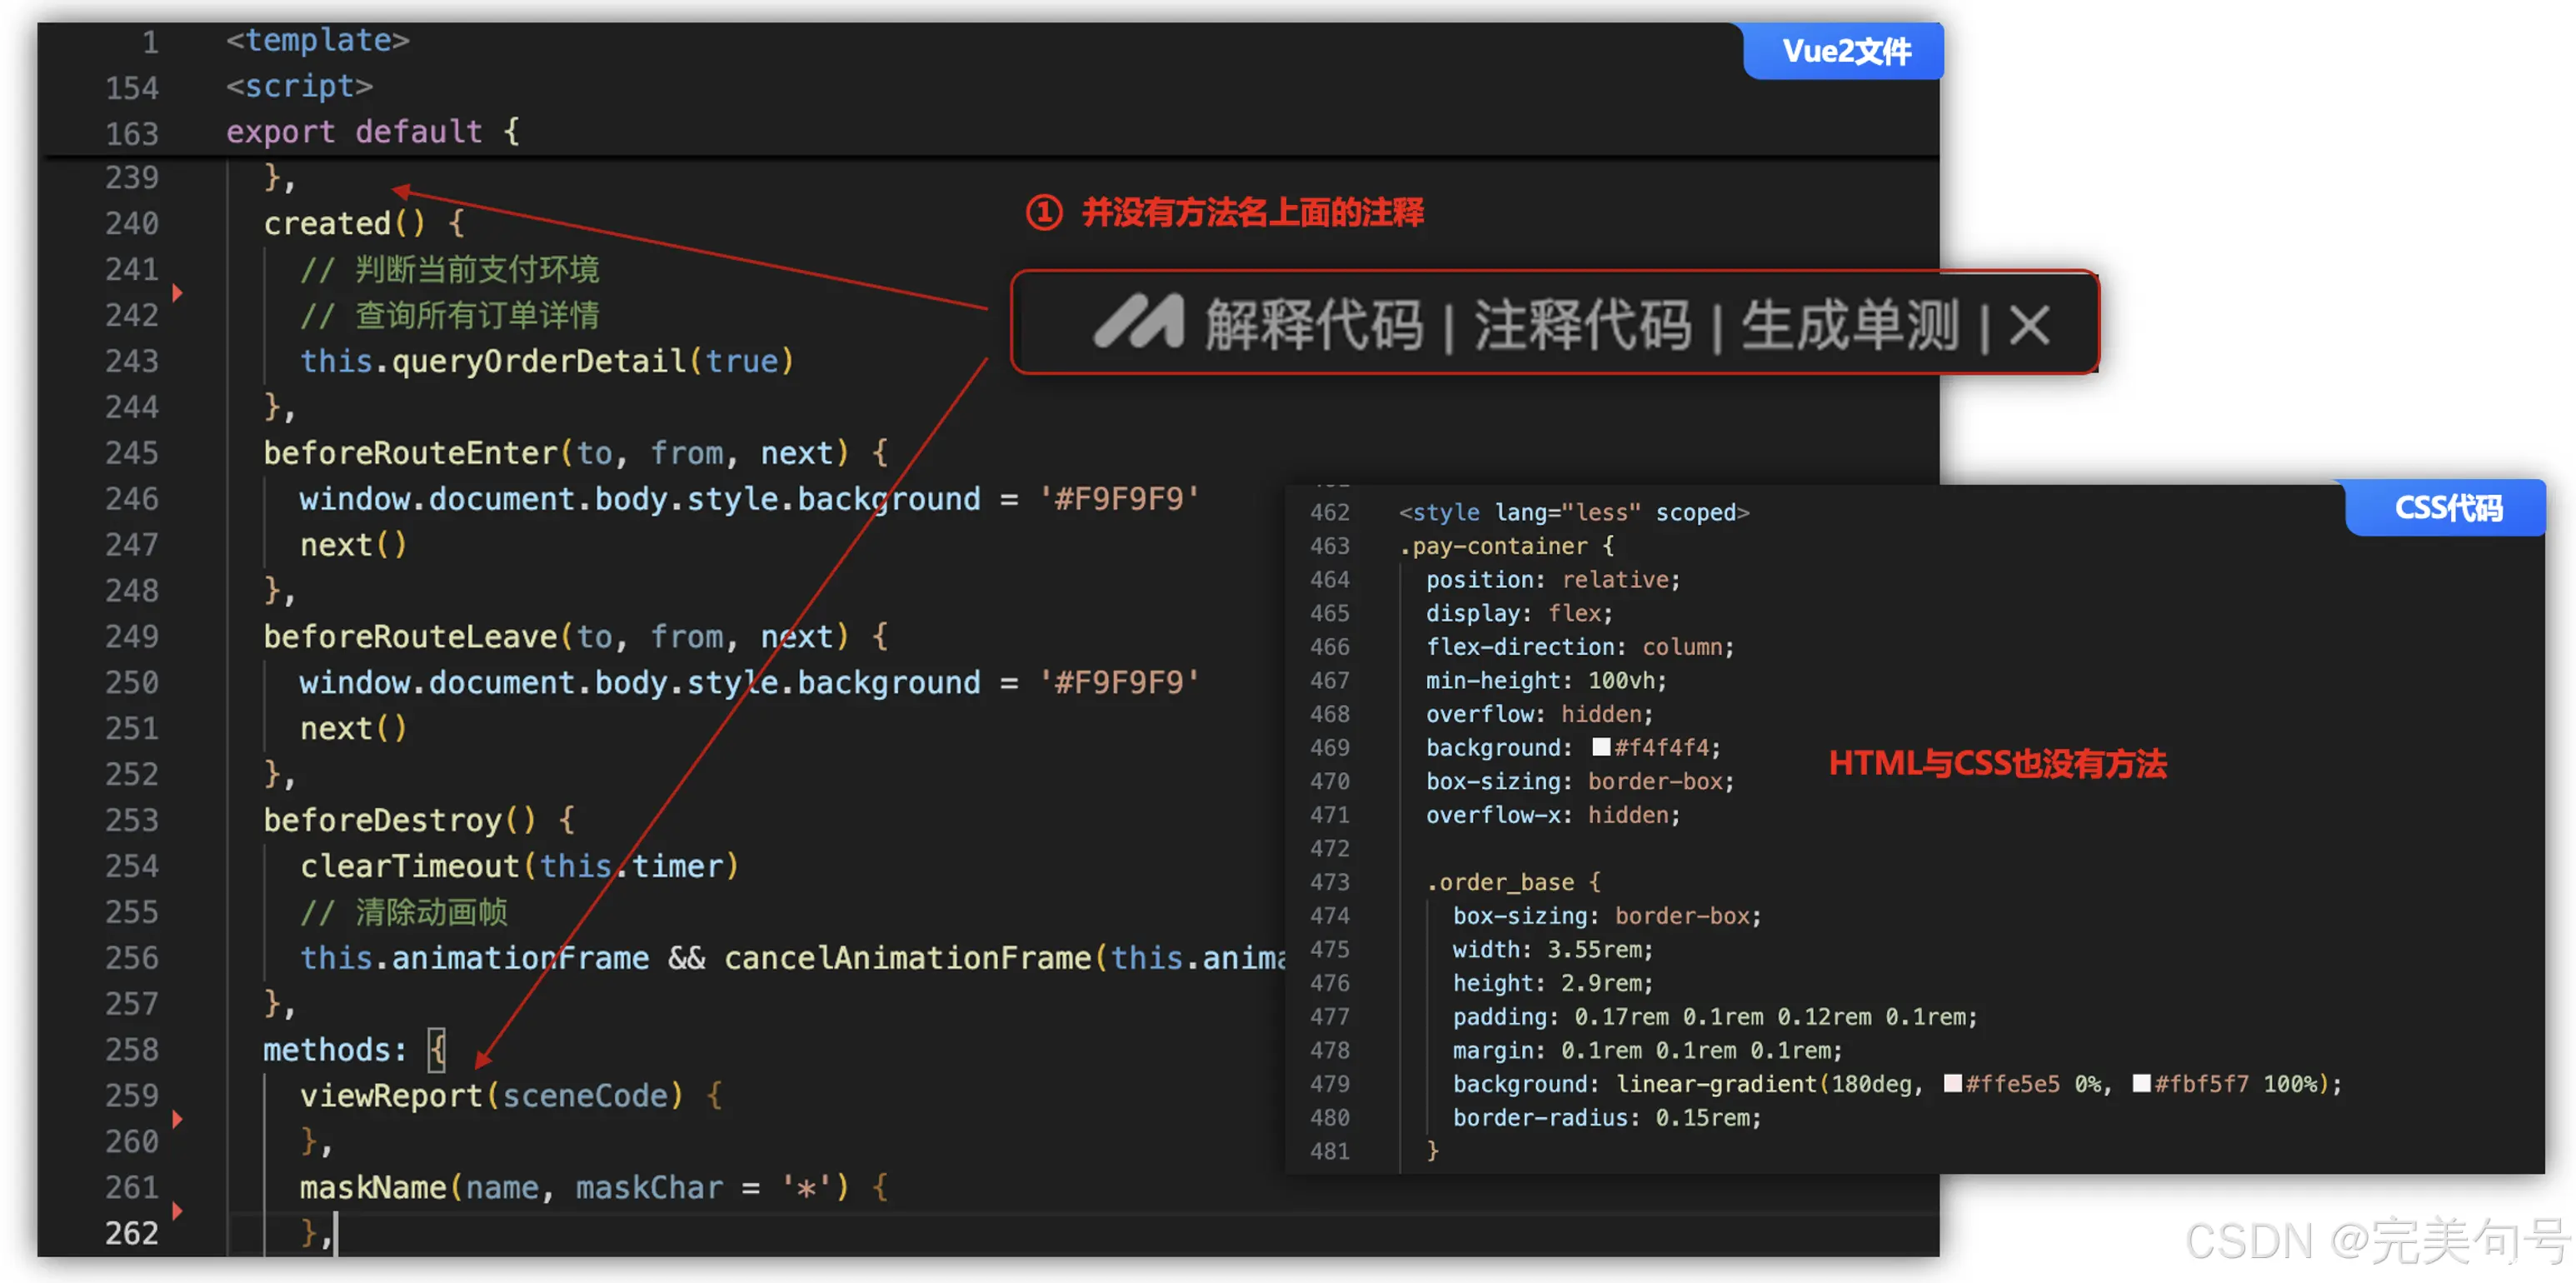Click sceneCode parameter on line 259
Viewport: 2576px width, 1283px height.
coord(585,1095)
